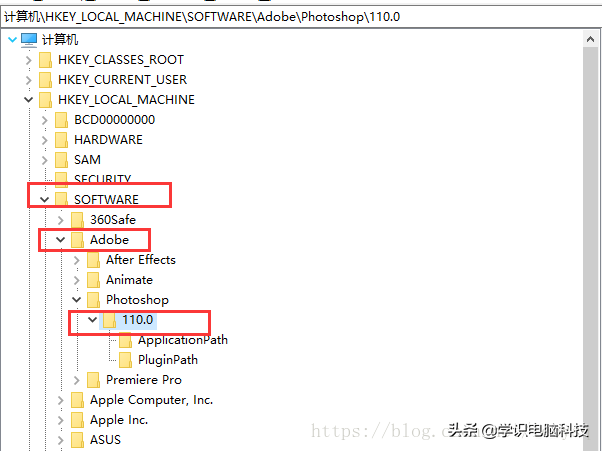Select the ApplicationPath label
Screen dimensions: 602x451
point(183,340)
